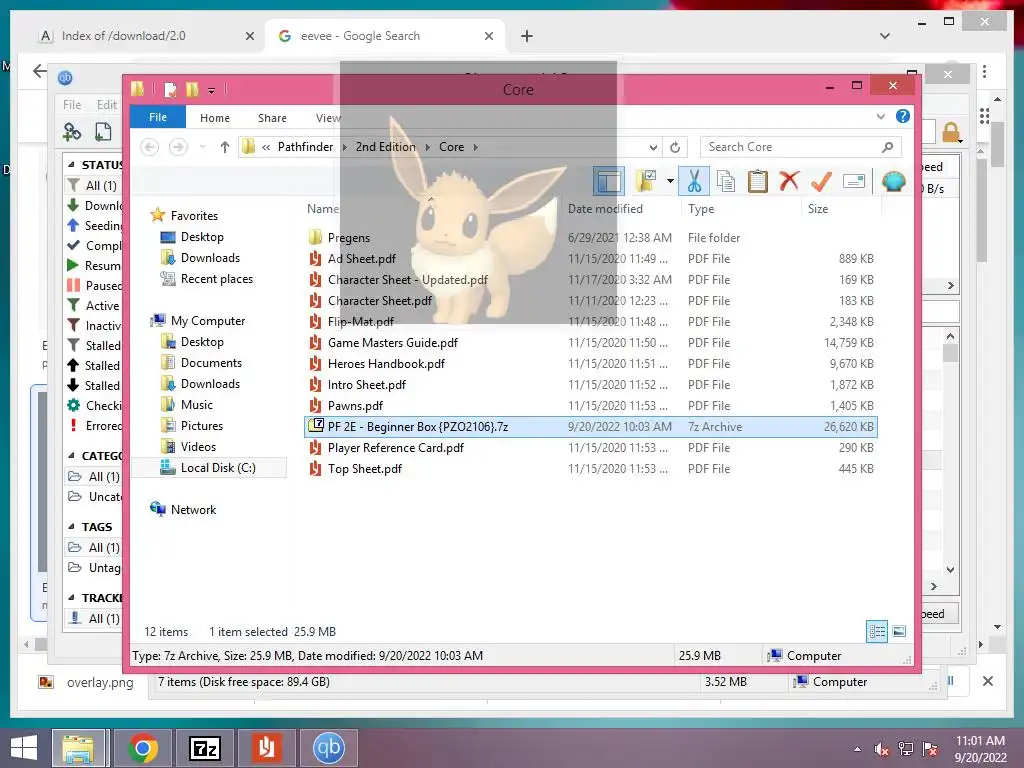Screen dimensions: 1024x768
Task: Go forward in Explorer navigation
Action: (x=178, y=147)
